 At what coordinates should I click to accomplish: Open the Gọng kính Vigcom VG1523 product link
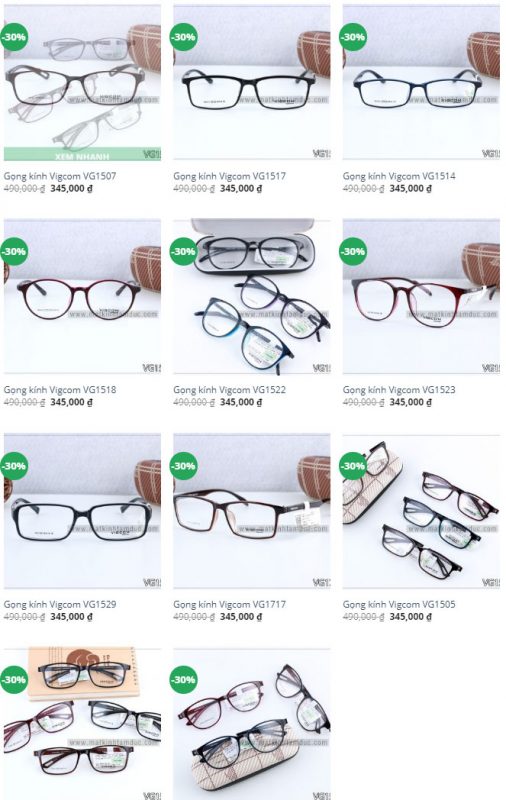tap(399, 390)
